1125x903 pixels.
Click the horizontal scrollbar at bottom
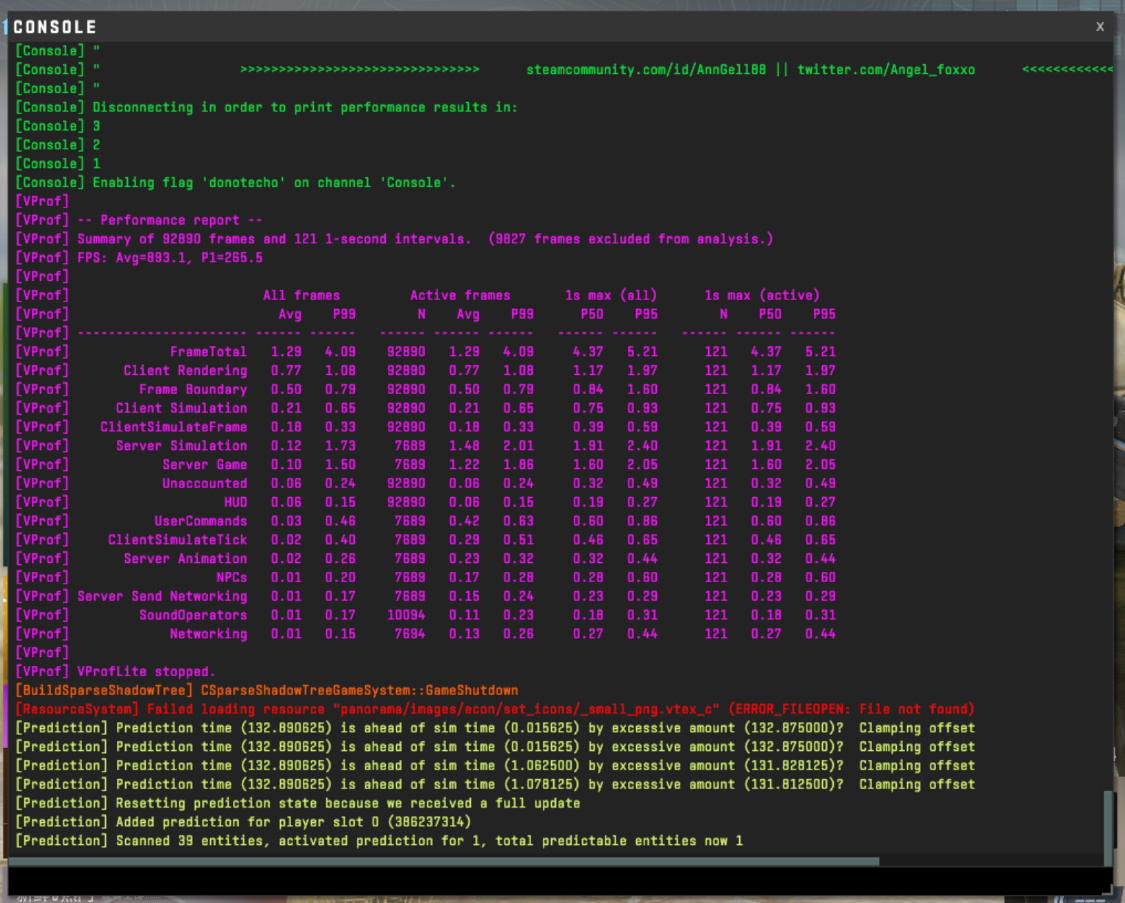(x=443, y=861)
